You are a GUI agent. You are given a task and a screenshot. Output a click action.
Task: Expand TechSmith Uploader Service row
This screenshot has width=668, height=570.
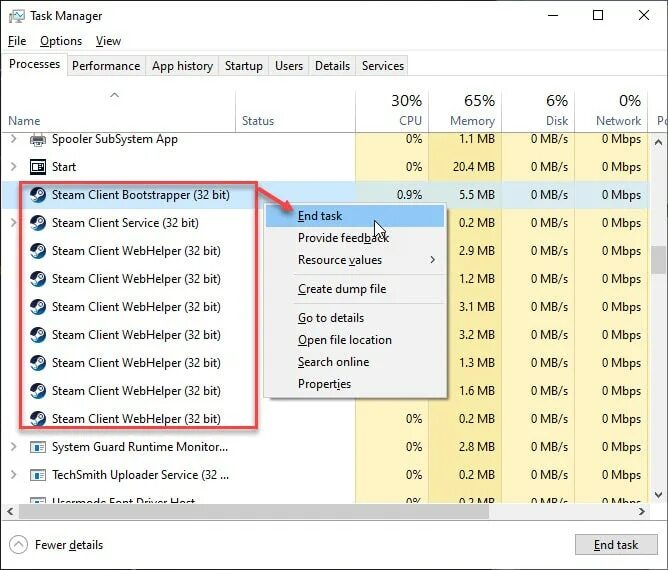[13, 475]
